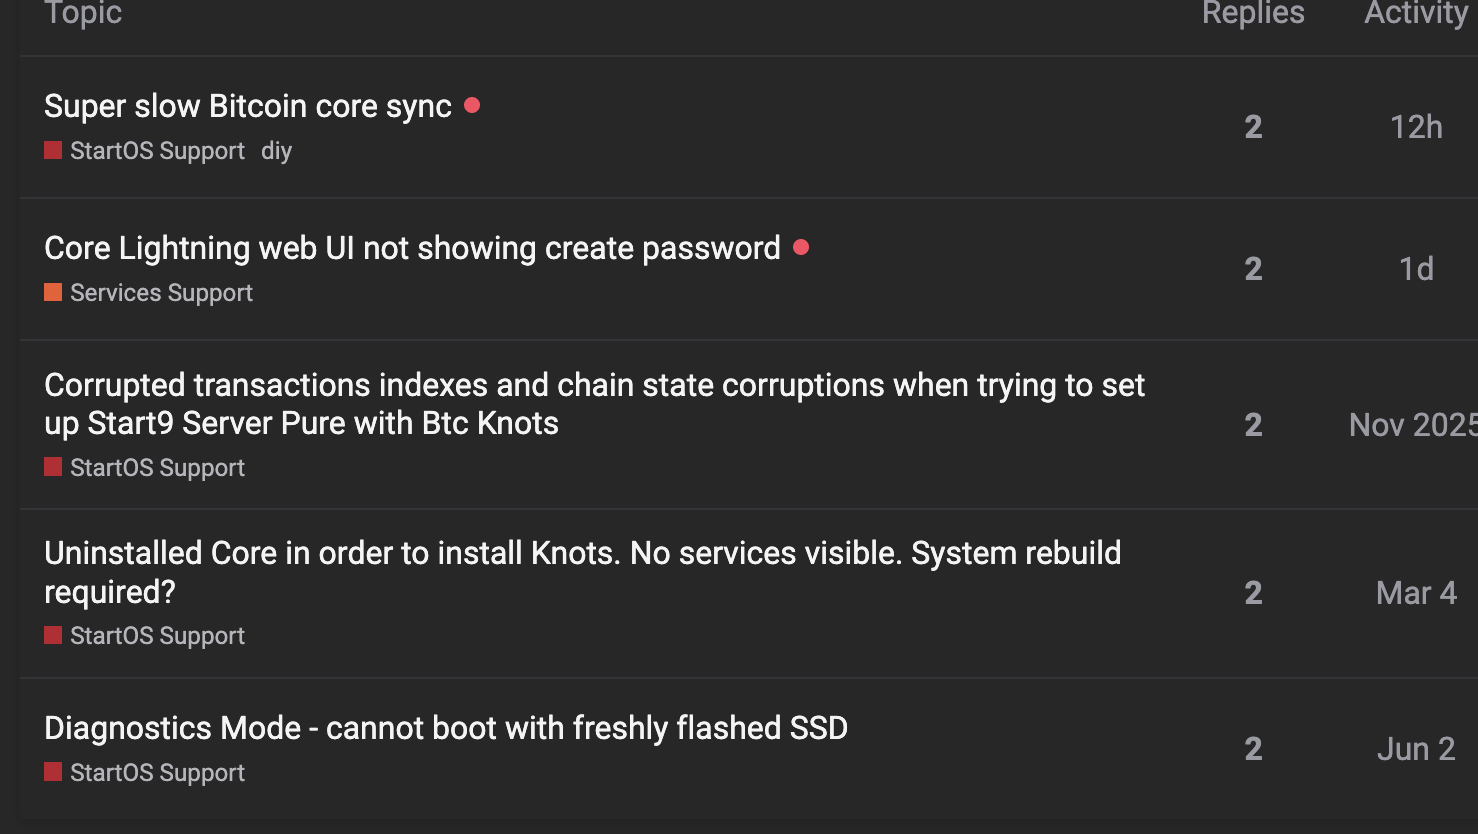Open Core Lightning web UI password topic
Viewport: 1478px width, 834px height.
tap(412, 248)
